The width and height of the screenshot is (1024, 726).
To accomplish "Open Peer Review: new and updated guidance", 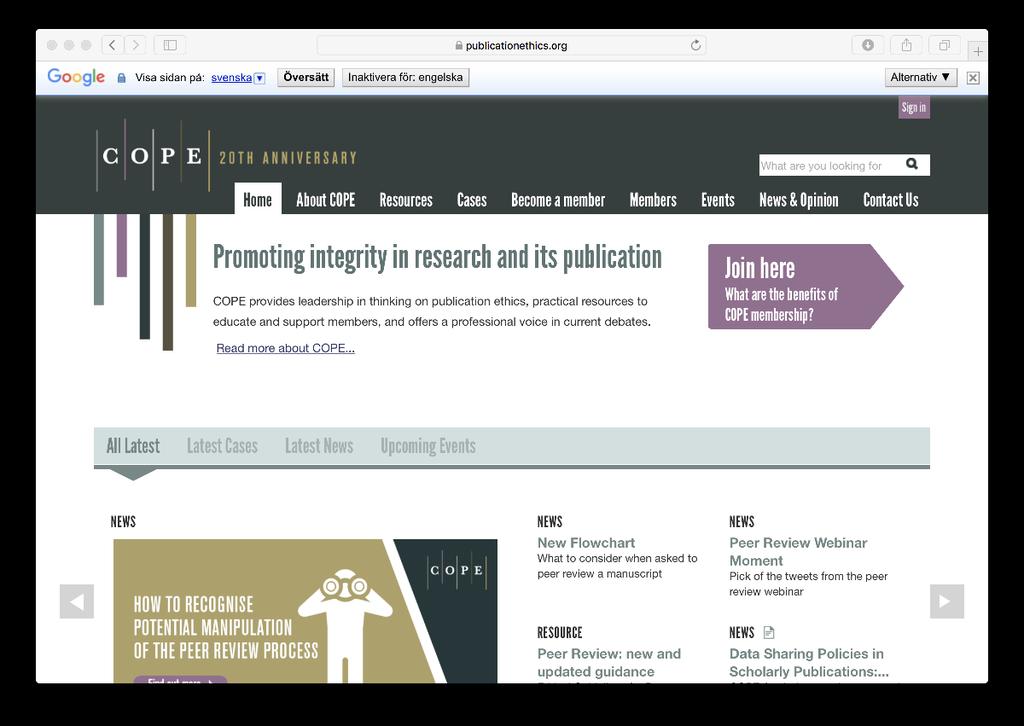I will click(x=609, y=663).
